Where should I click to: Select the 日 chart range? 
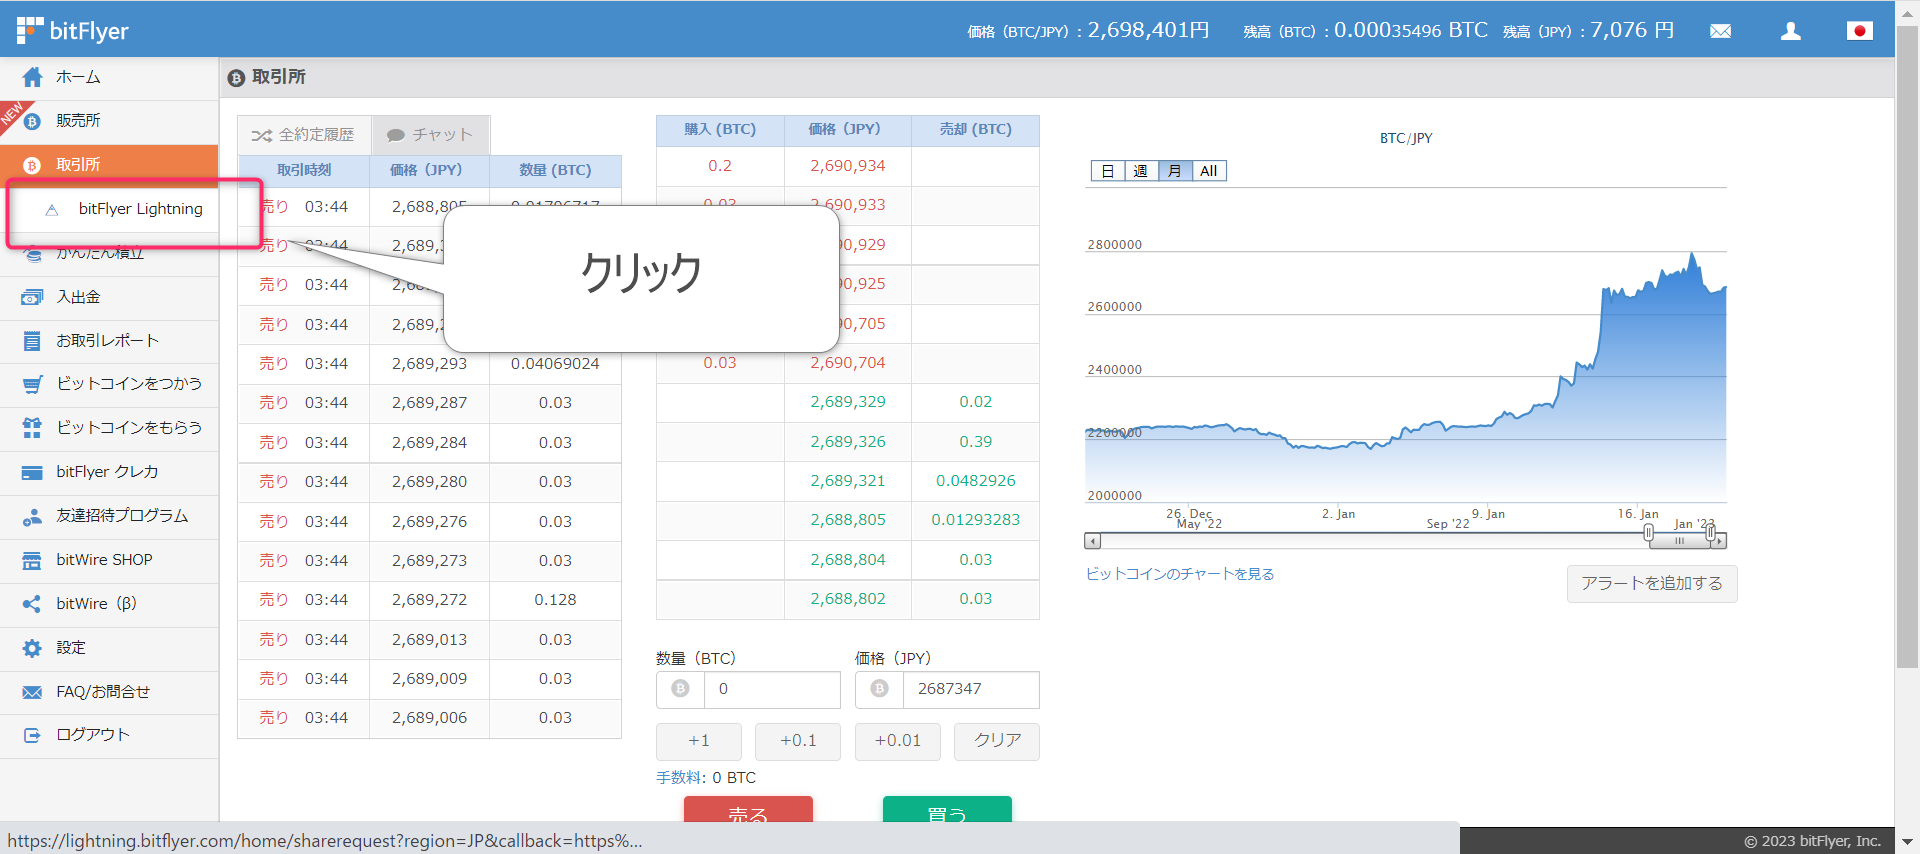click(x=1108, y=171)
